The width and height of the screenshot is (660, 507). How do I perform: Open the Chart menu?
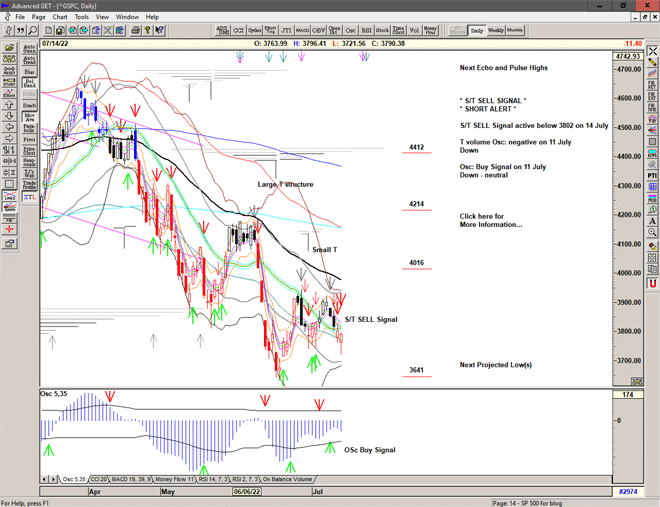(60, 17)
